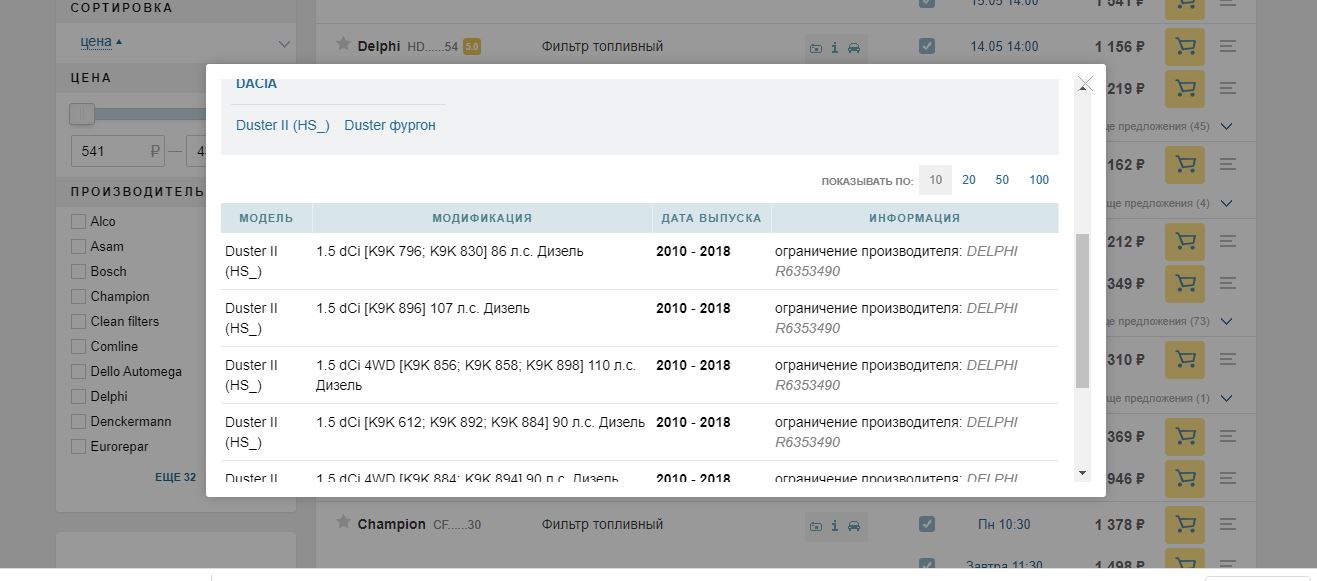Open the lines menu beside the 219 ₽ offer
This screenshot has height=581, width=1317.
point(1229,89)
